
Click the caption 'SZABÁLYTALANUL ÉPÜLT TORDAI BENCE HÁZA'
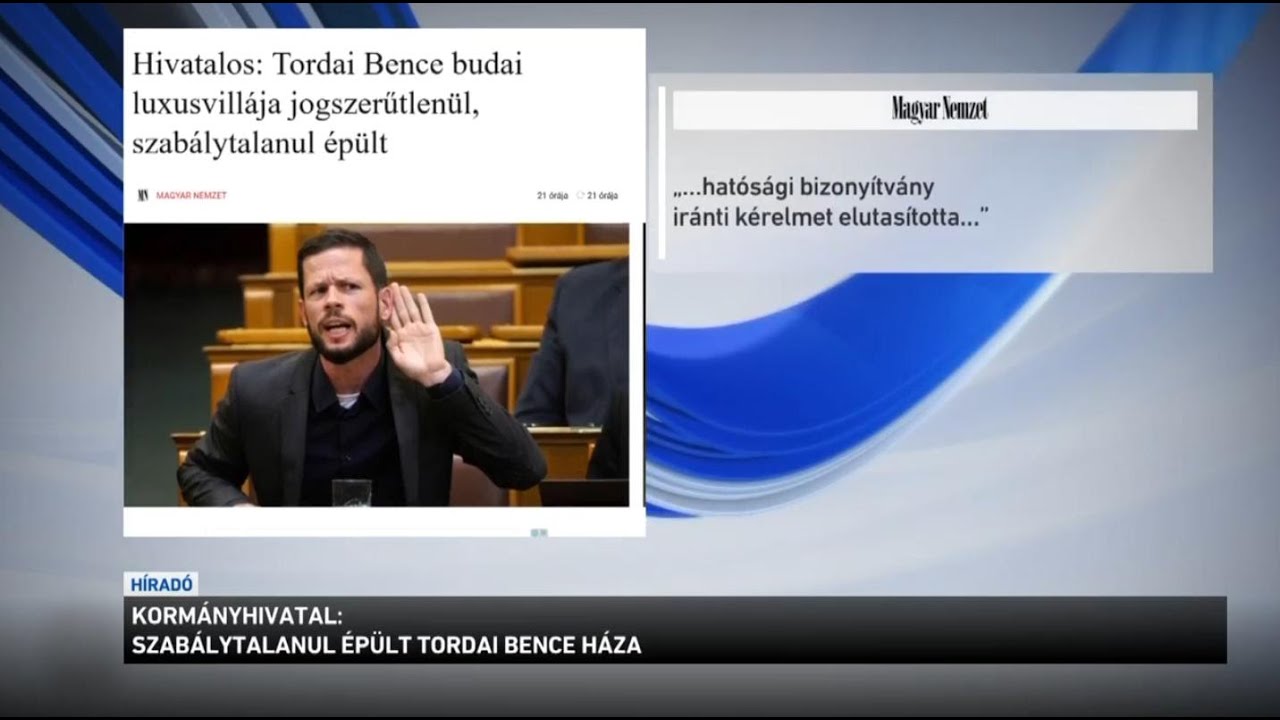tap(386, 646)
